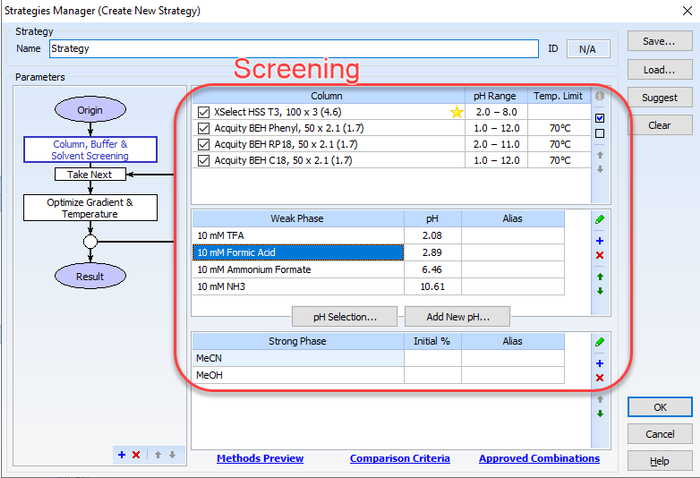The width and height of the screenshot is (700, 478).
Task: Click the favorite star on XSelect HSS T3
Action: [x=456, y=112]
